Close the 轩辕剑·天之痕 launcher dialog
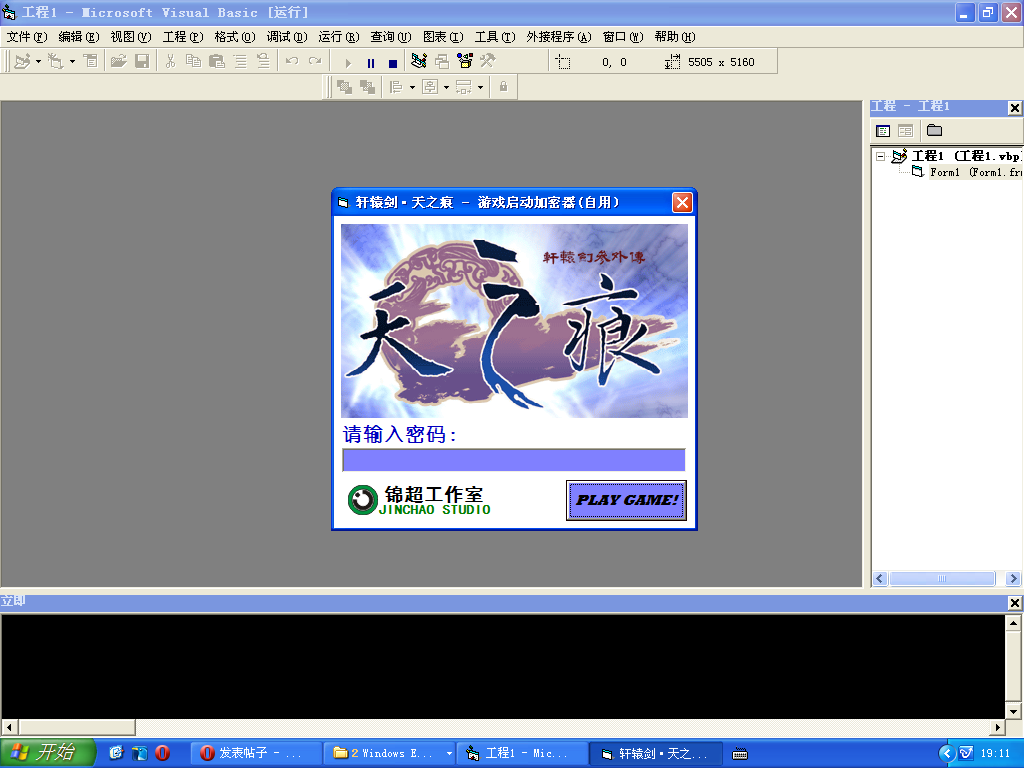This screenshot has width=1024, height=768. coord(682,202)
